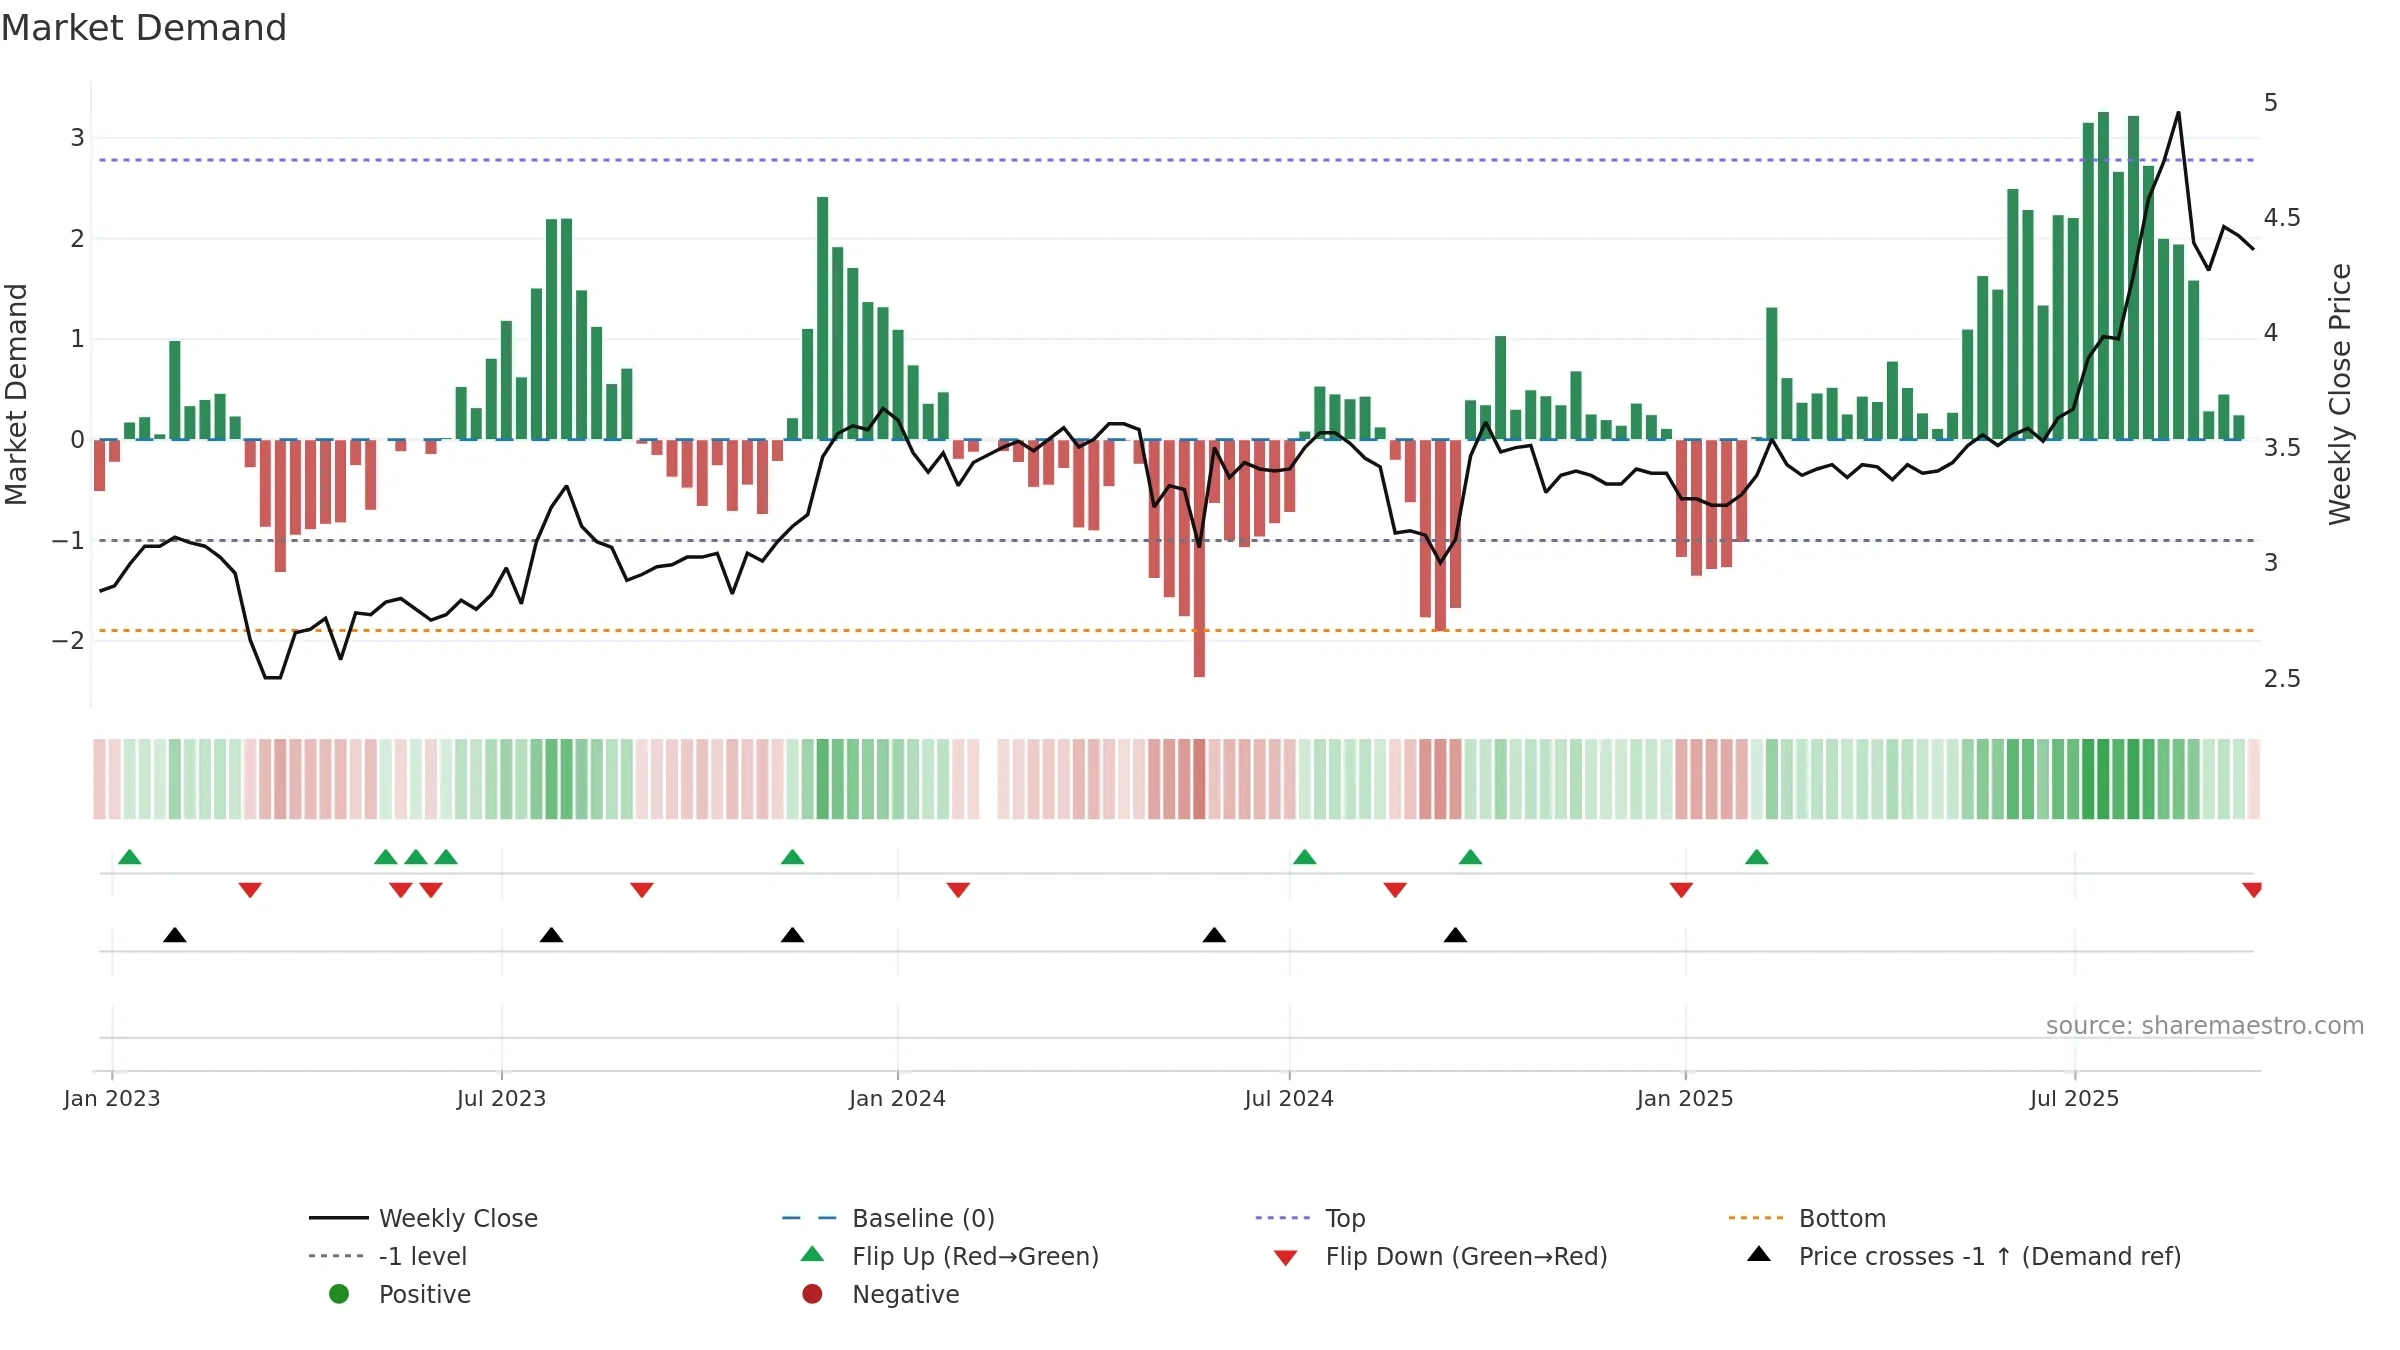
Task: Click the first green flip-up marker, January 2023
Action: click(130, 857)
